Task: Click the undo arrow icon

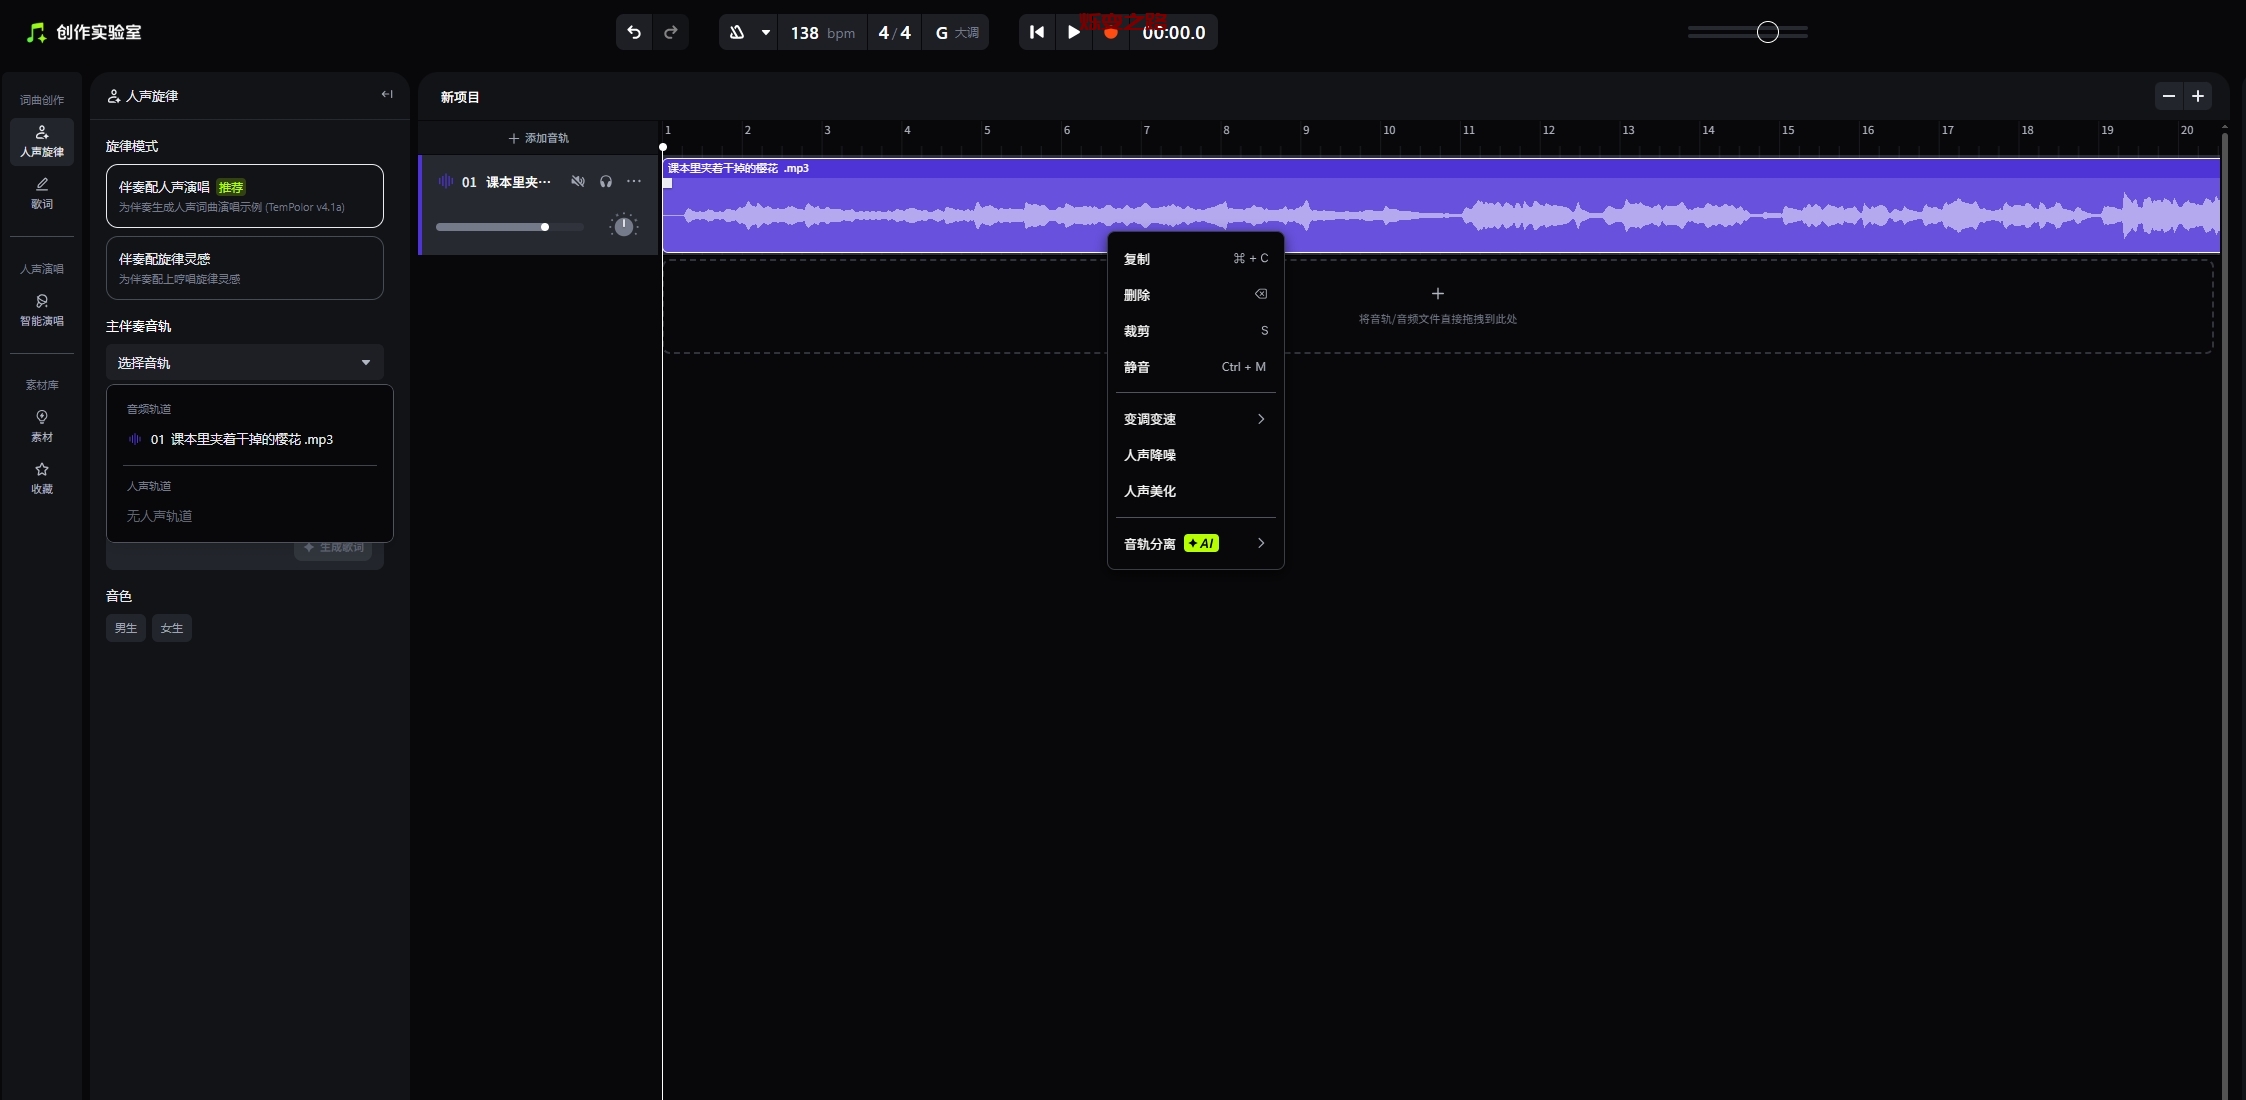Action: click(x=634, y=32)
